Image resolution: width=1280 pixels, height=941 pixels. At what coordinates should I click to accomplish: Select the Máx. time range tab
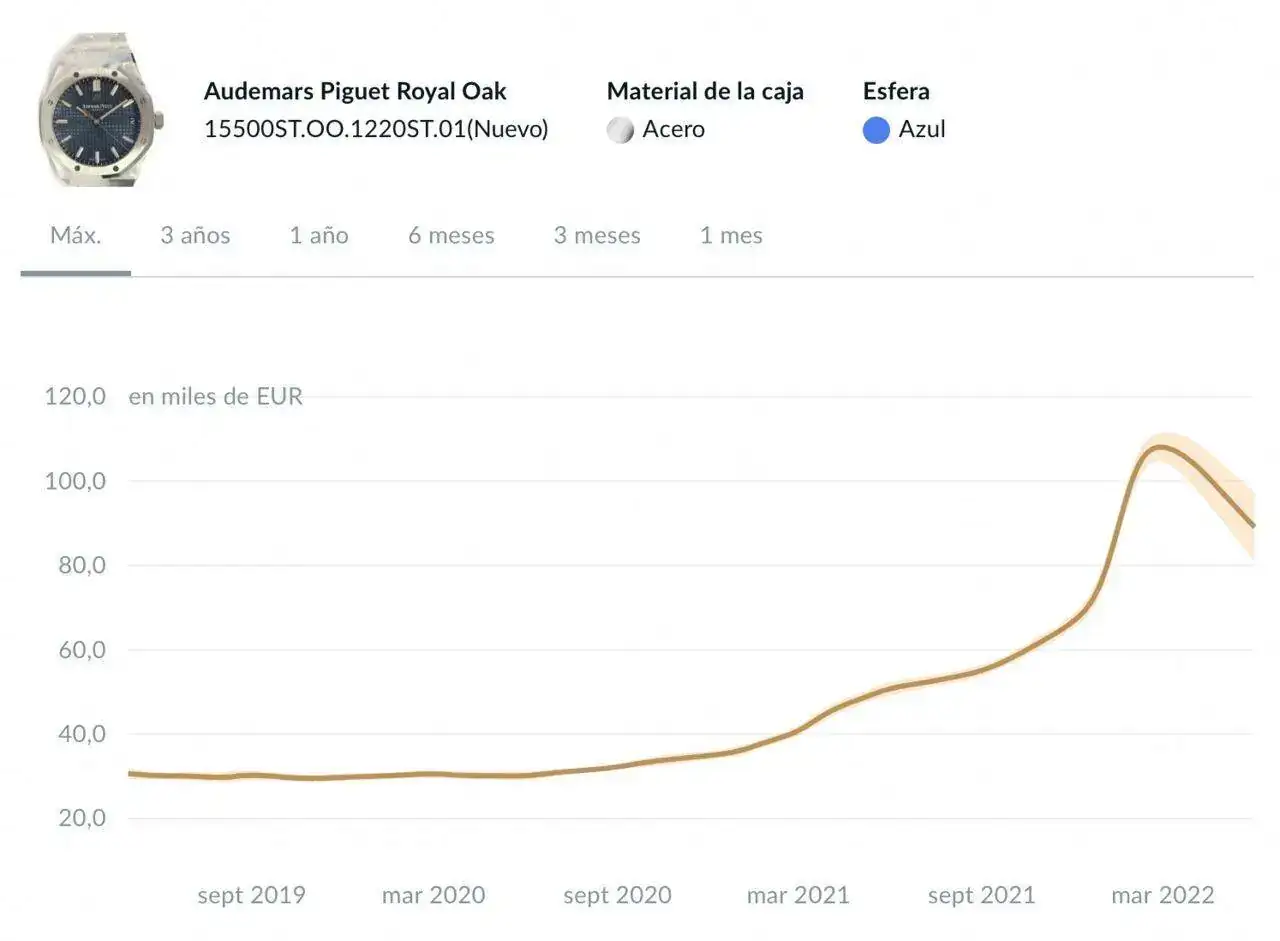(76, 236)
